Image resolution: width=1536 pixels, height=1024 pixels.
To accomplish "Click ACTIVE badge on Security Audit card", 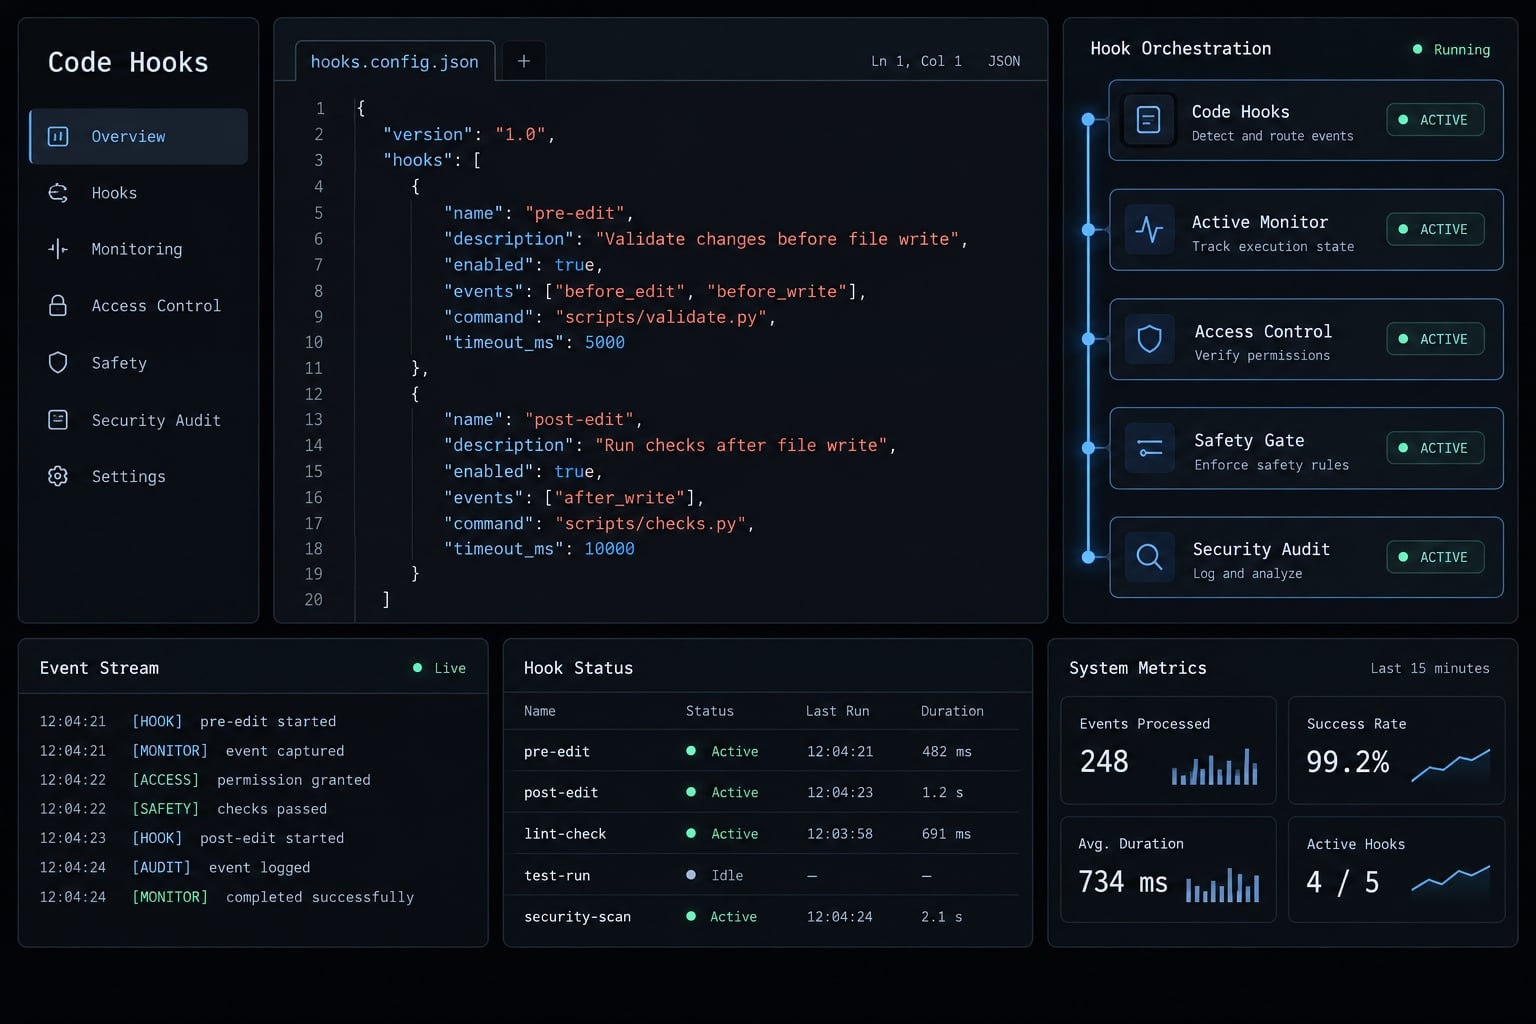I will click(1435, 557).
